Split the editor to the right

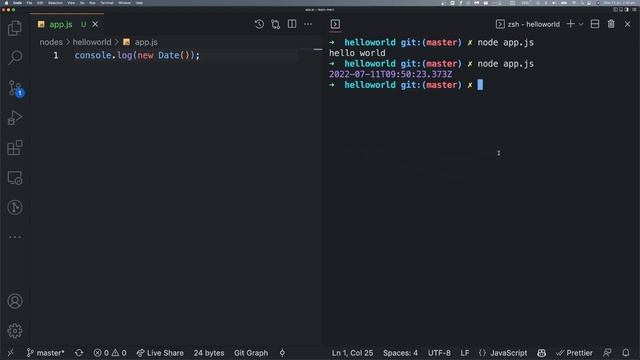click(x=292, y=24)
